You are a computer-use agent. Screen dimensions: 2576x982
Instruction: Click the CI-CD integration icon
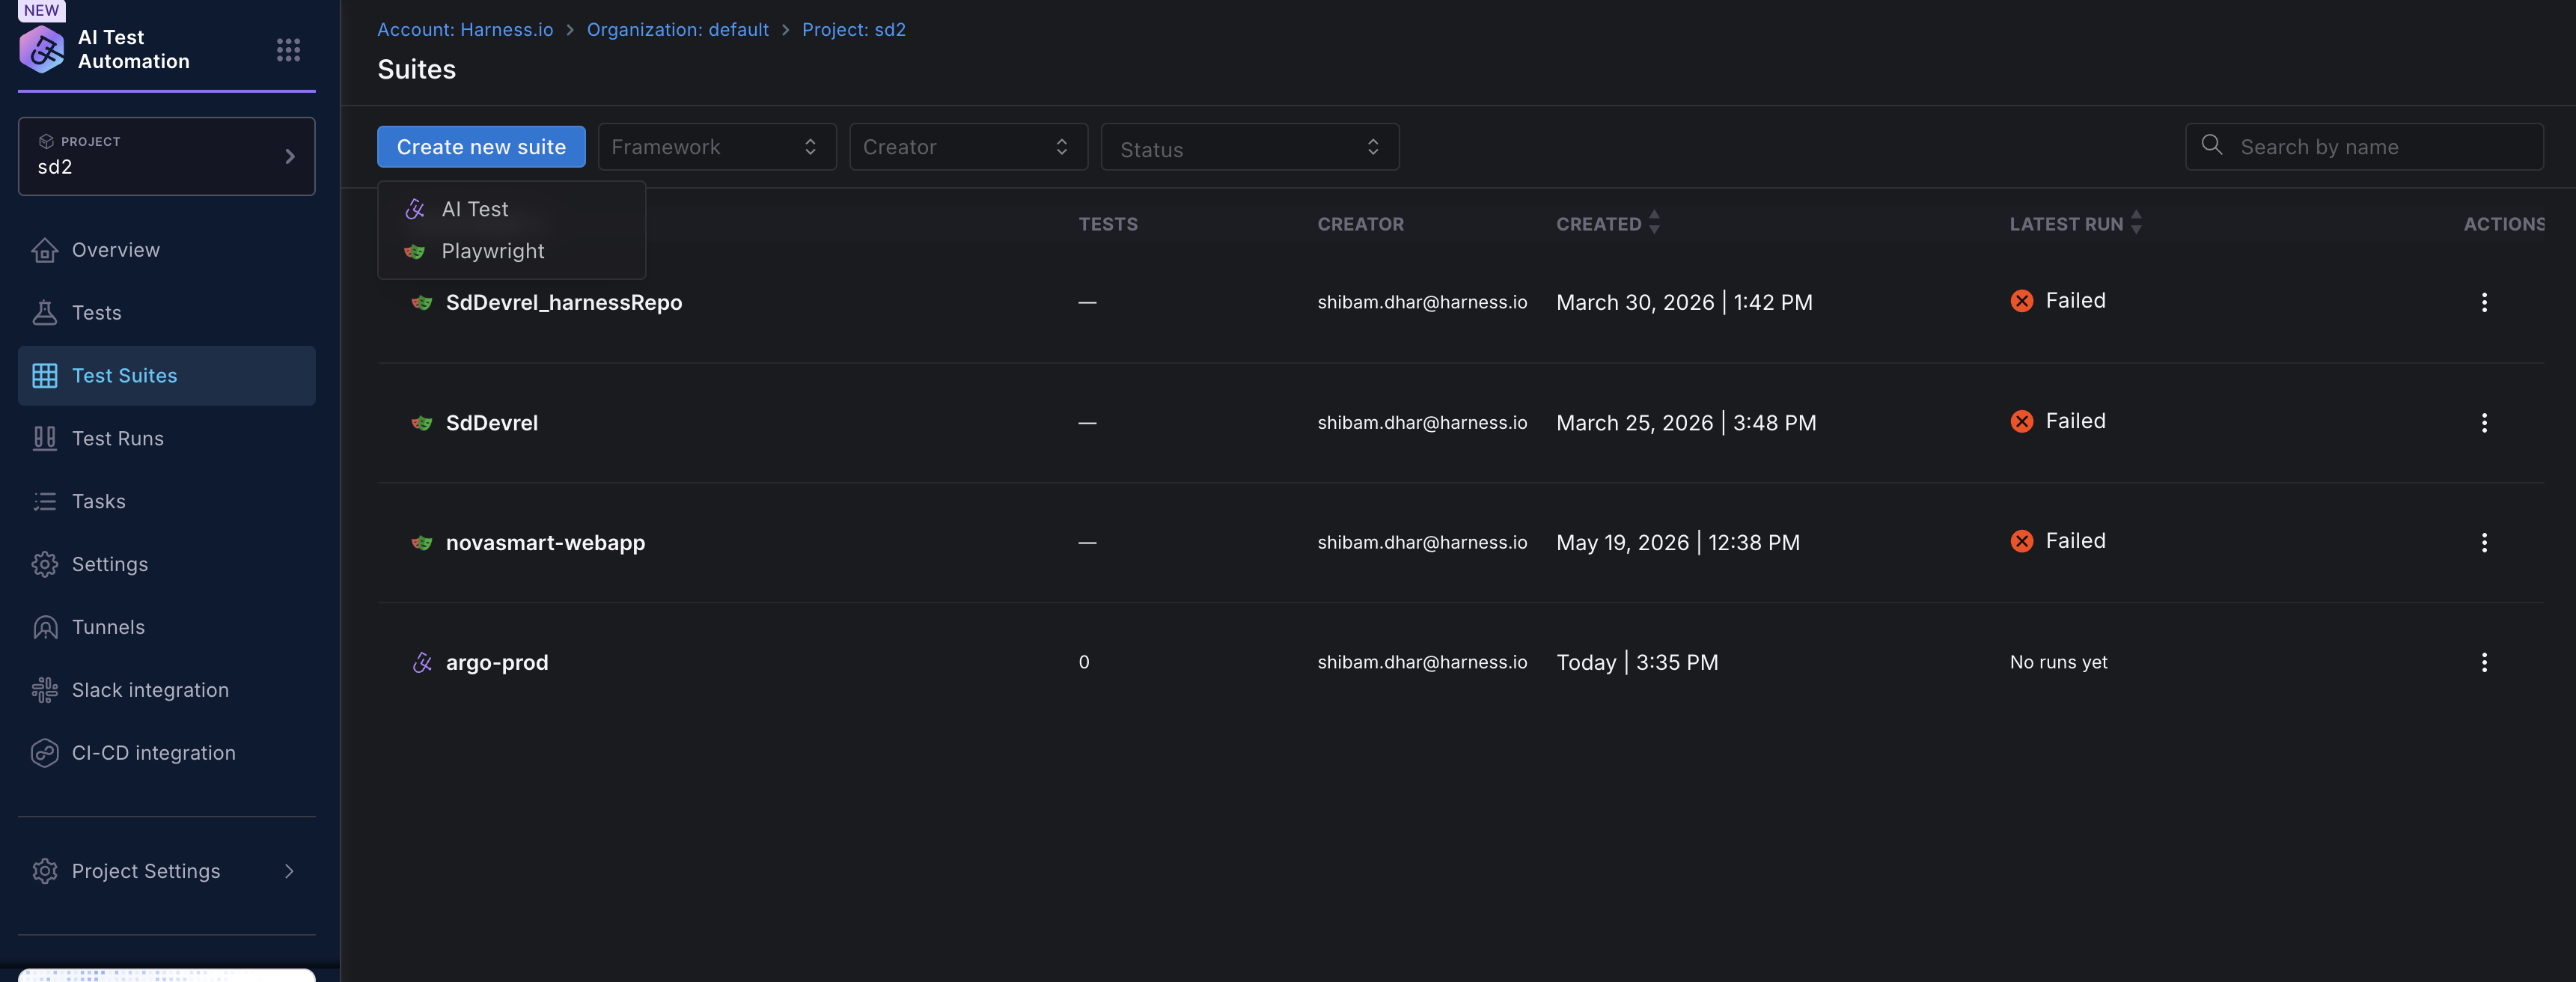coord(45,753)
